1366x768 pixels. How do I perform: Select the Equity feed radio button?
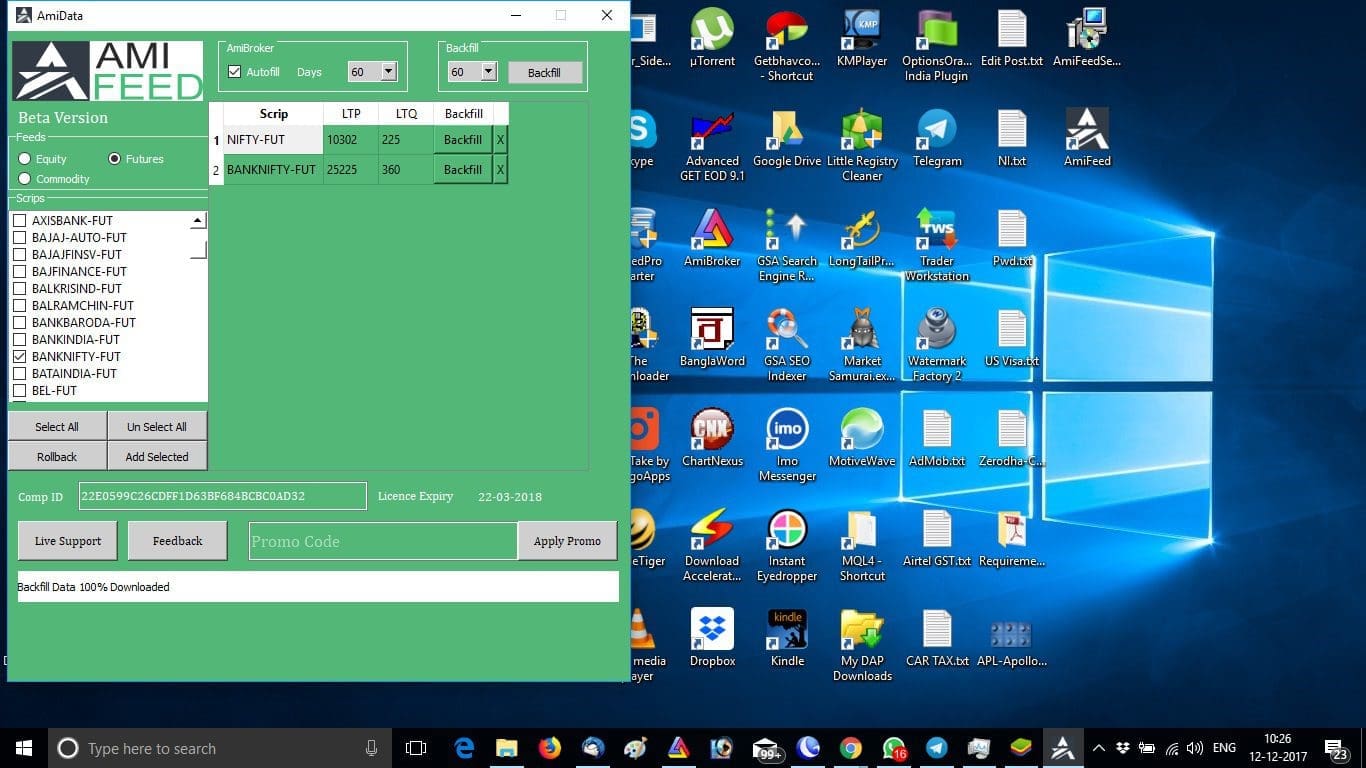click(x=25, y=159)
